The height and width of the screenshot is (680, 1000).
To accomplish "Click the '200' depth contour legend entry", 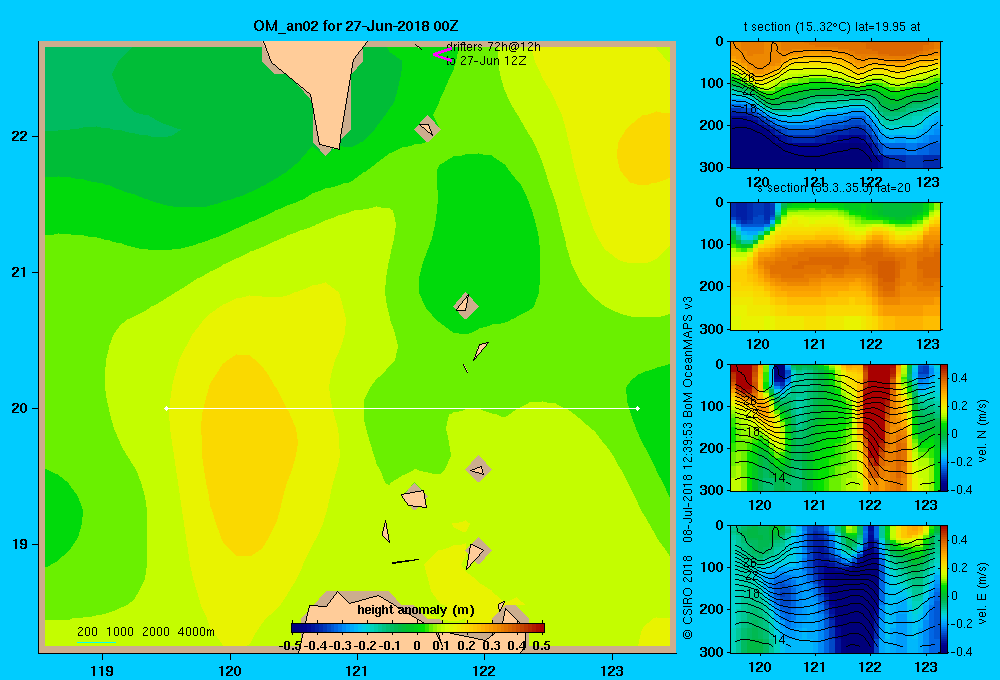I will [x=87, y=632].
